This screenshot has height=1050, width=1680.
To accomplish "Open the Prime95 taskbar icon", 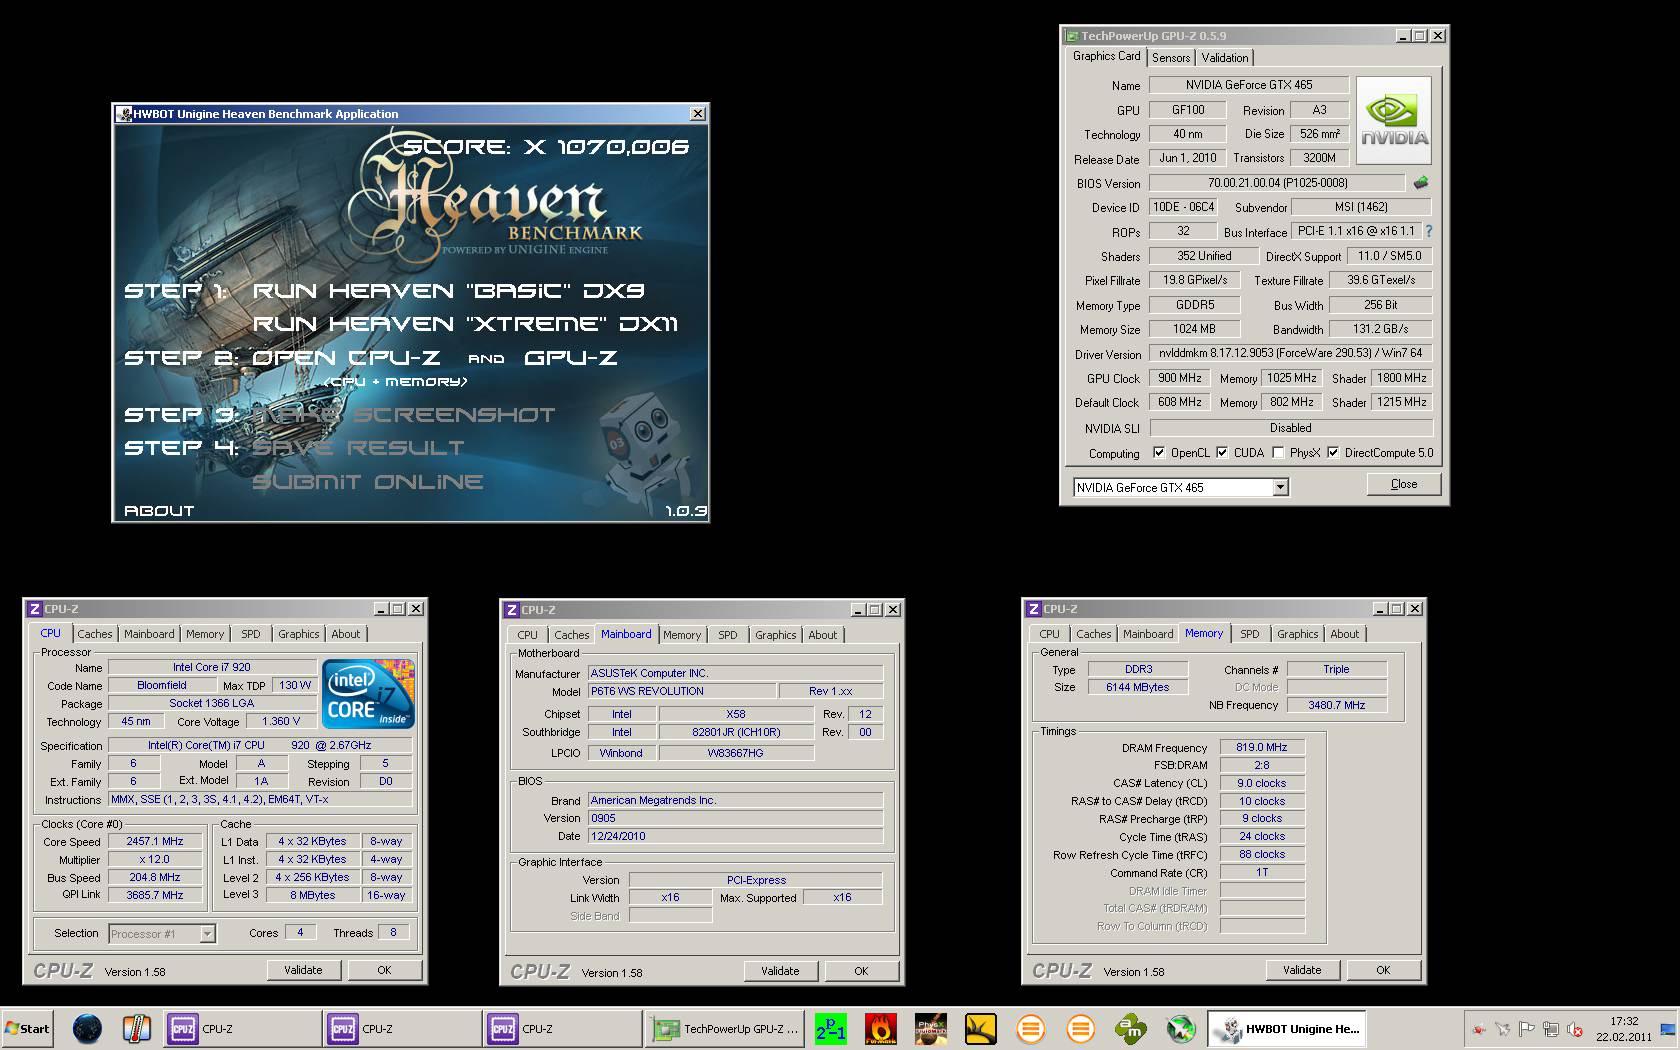I will (830, 1028).
